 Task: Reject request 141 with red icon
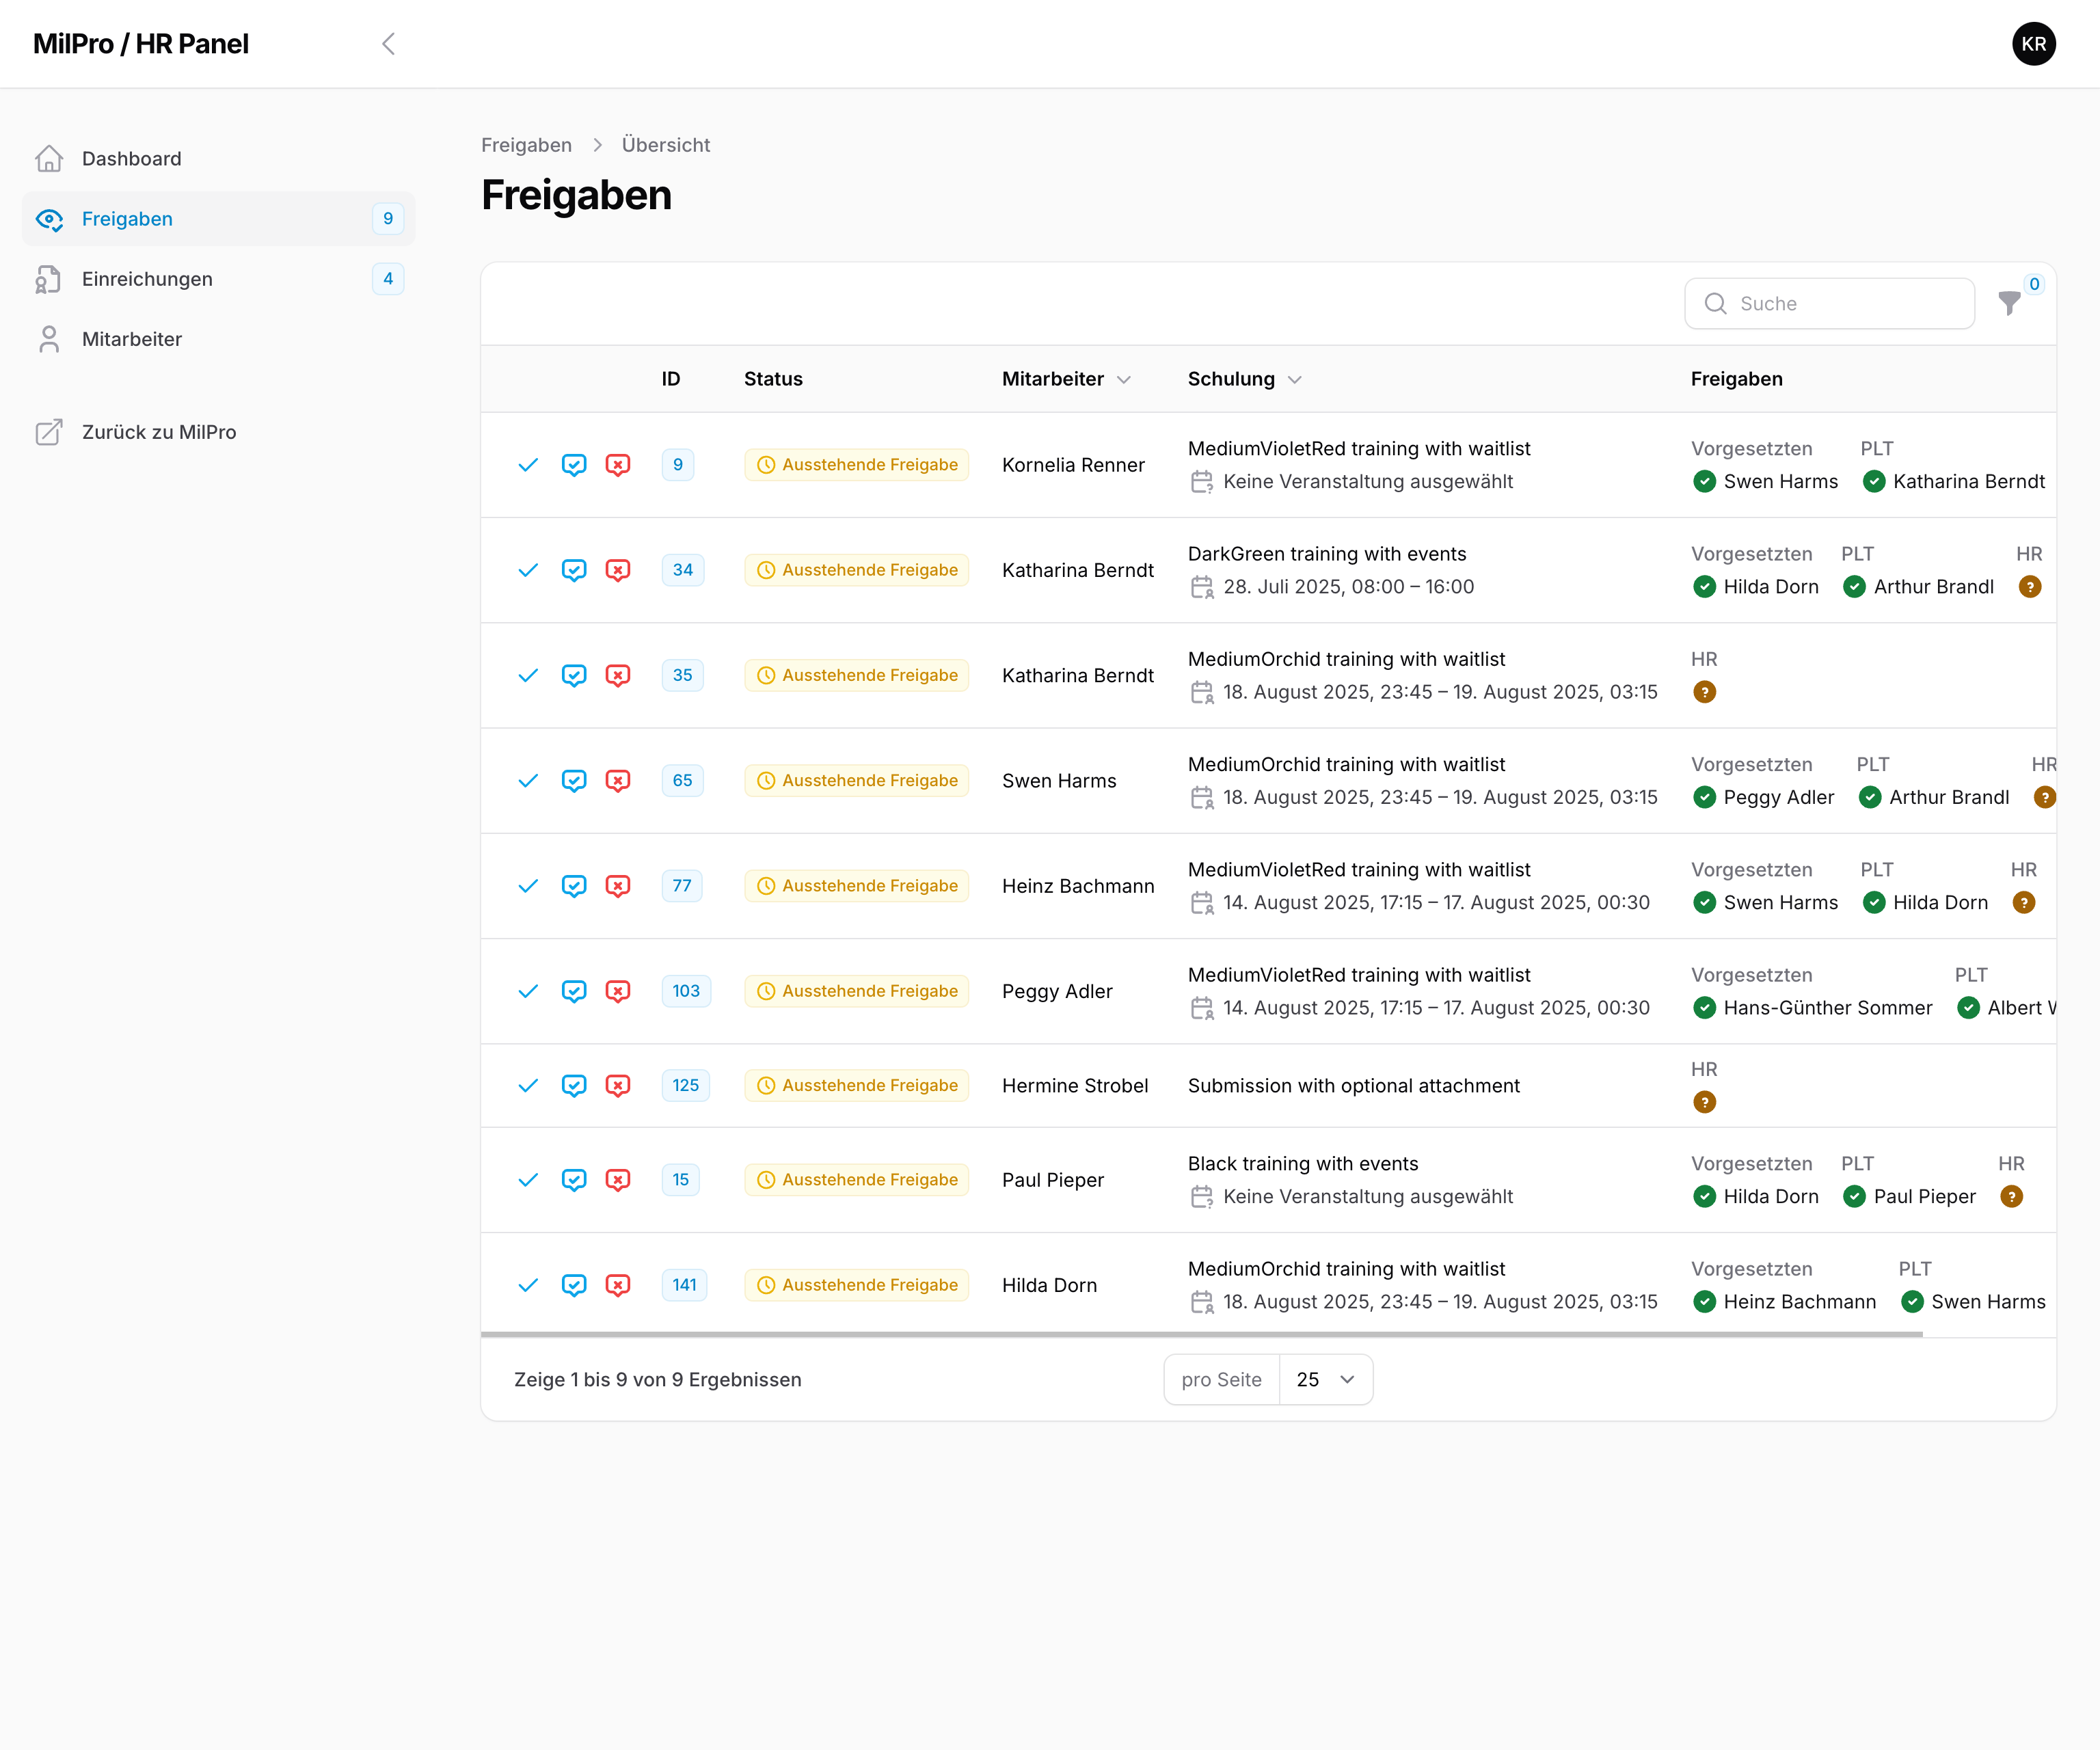(x=618, y=1285)
